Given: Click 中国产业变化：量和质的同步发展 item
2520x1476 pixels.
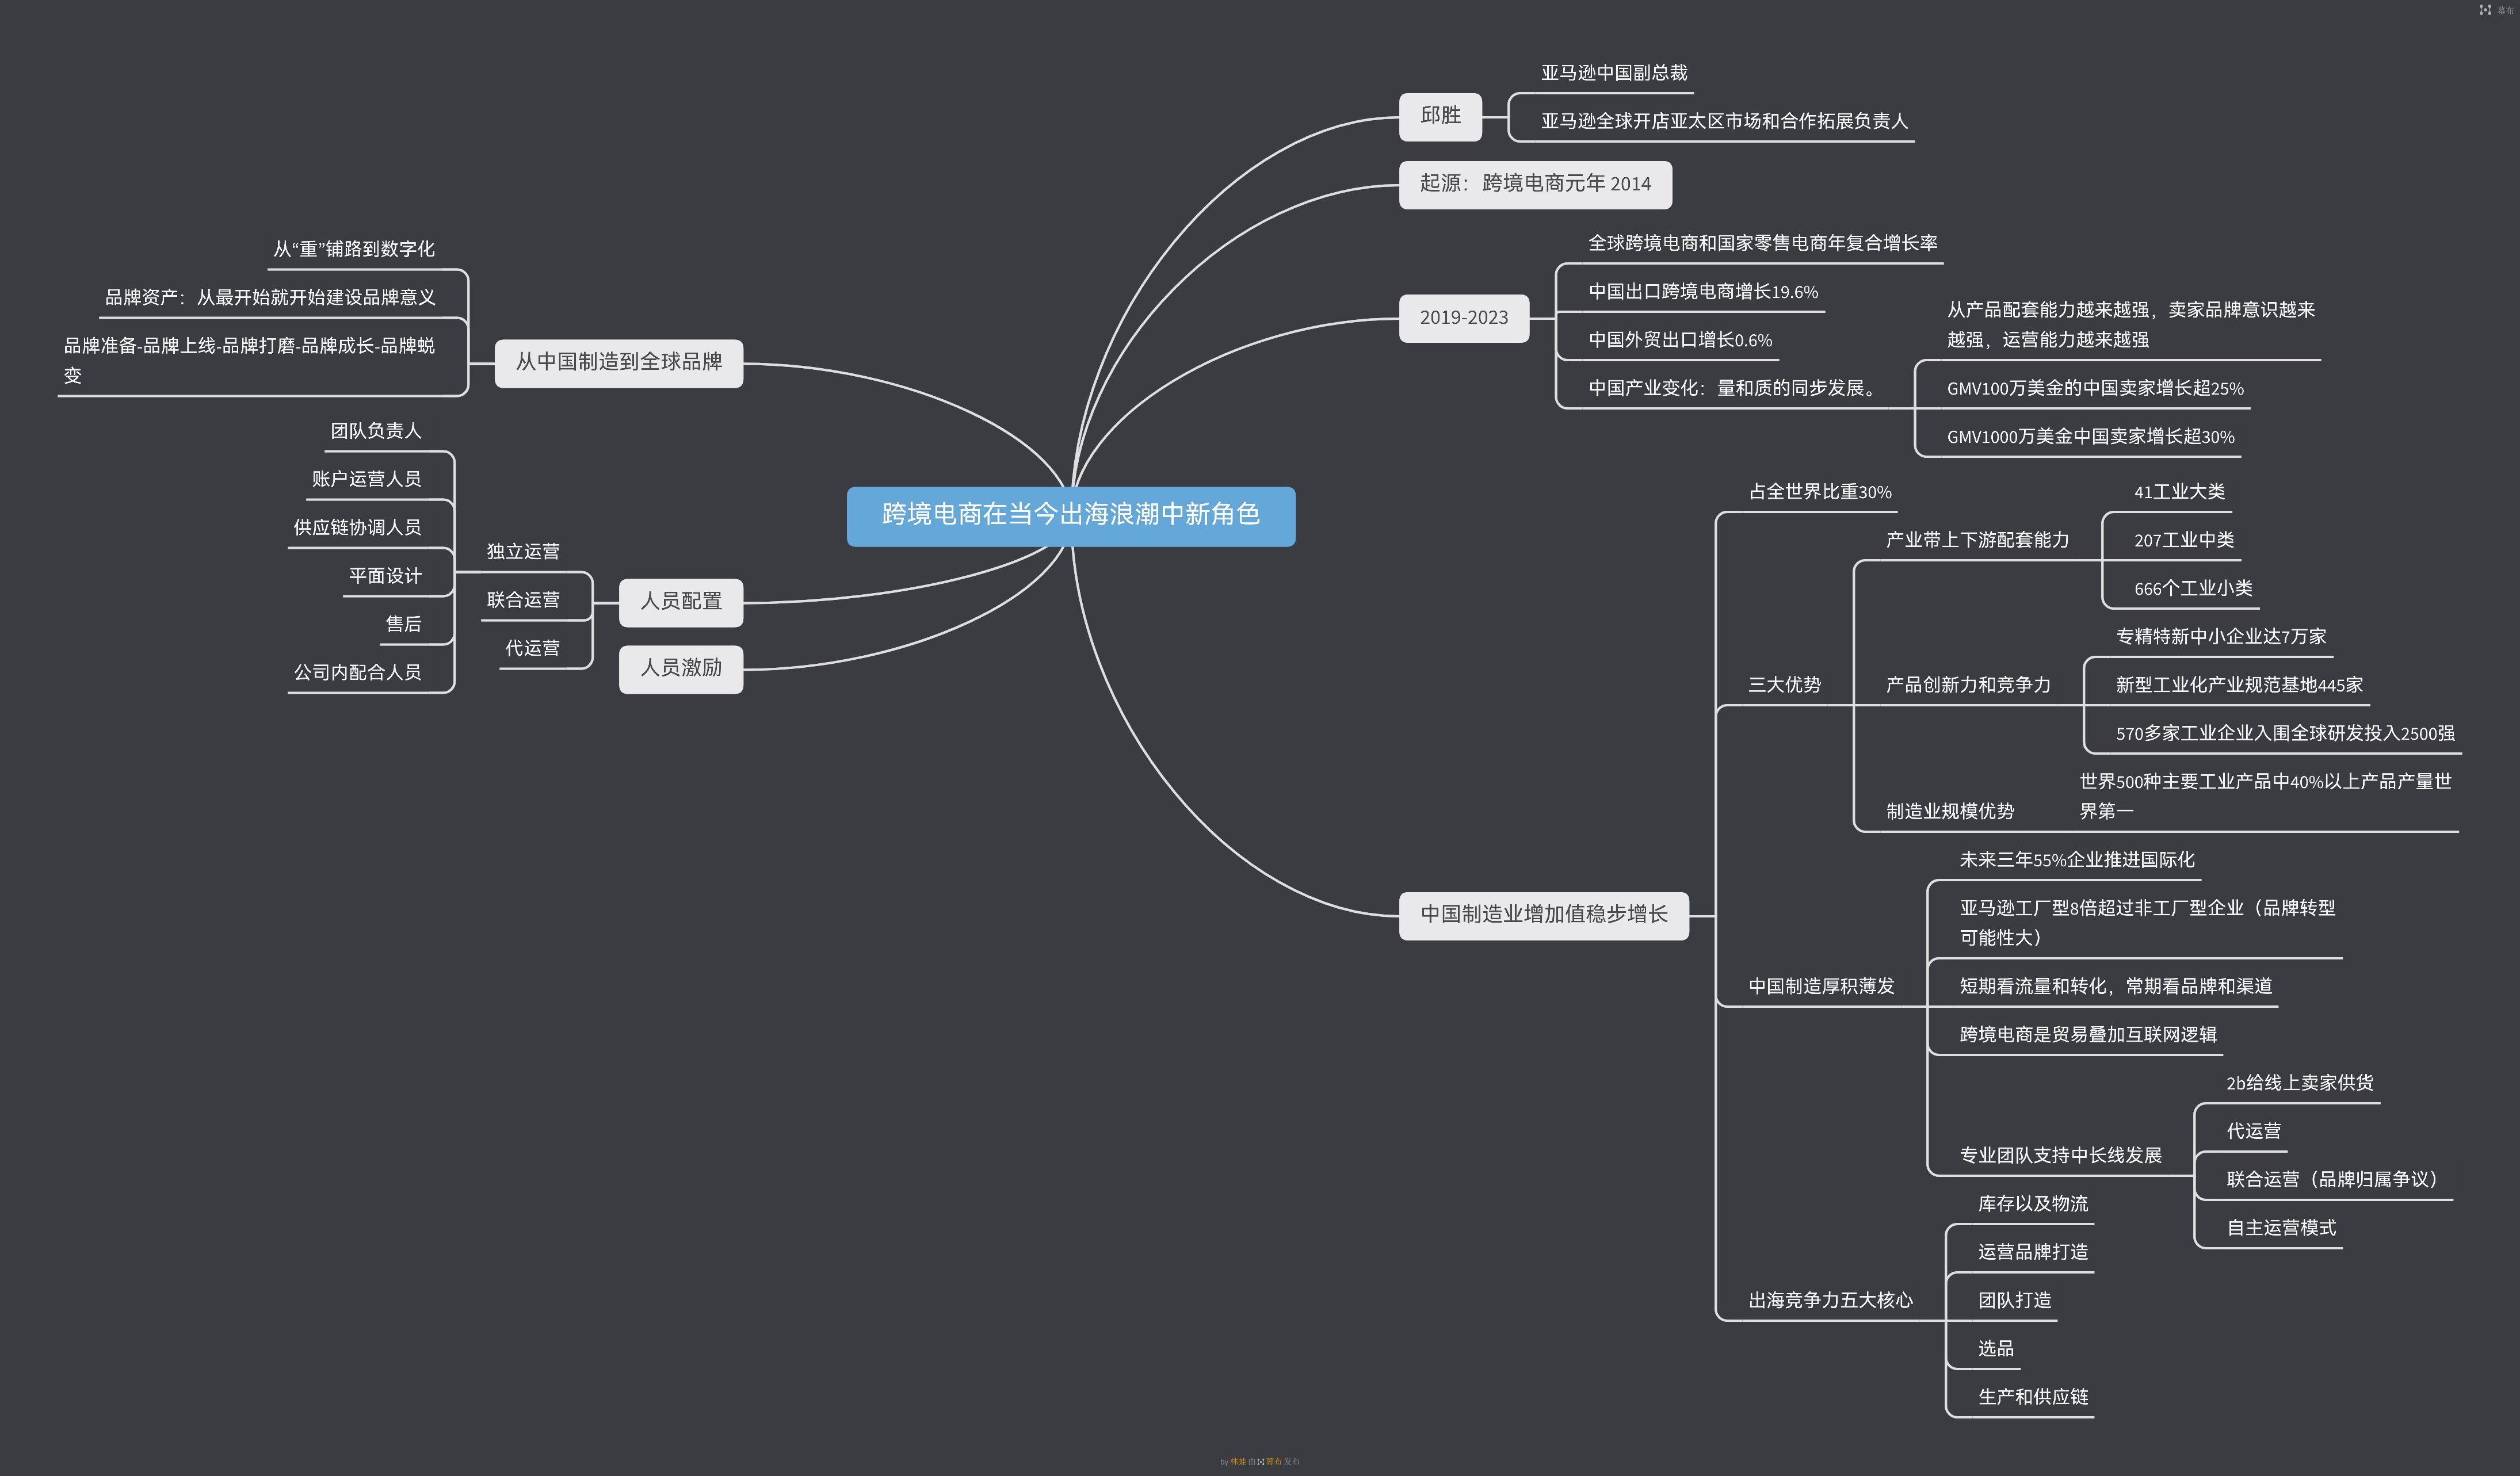Looking at the screenshot, I should tap(1733, 388).
